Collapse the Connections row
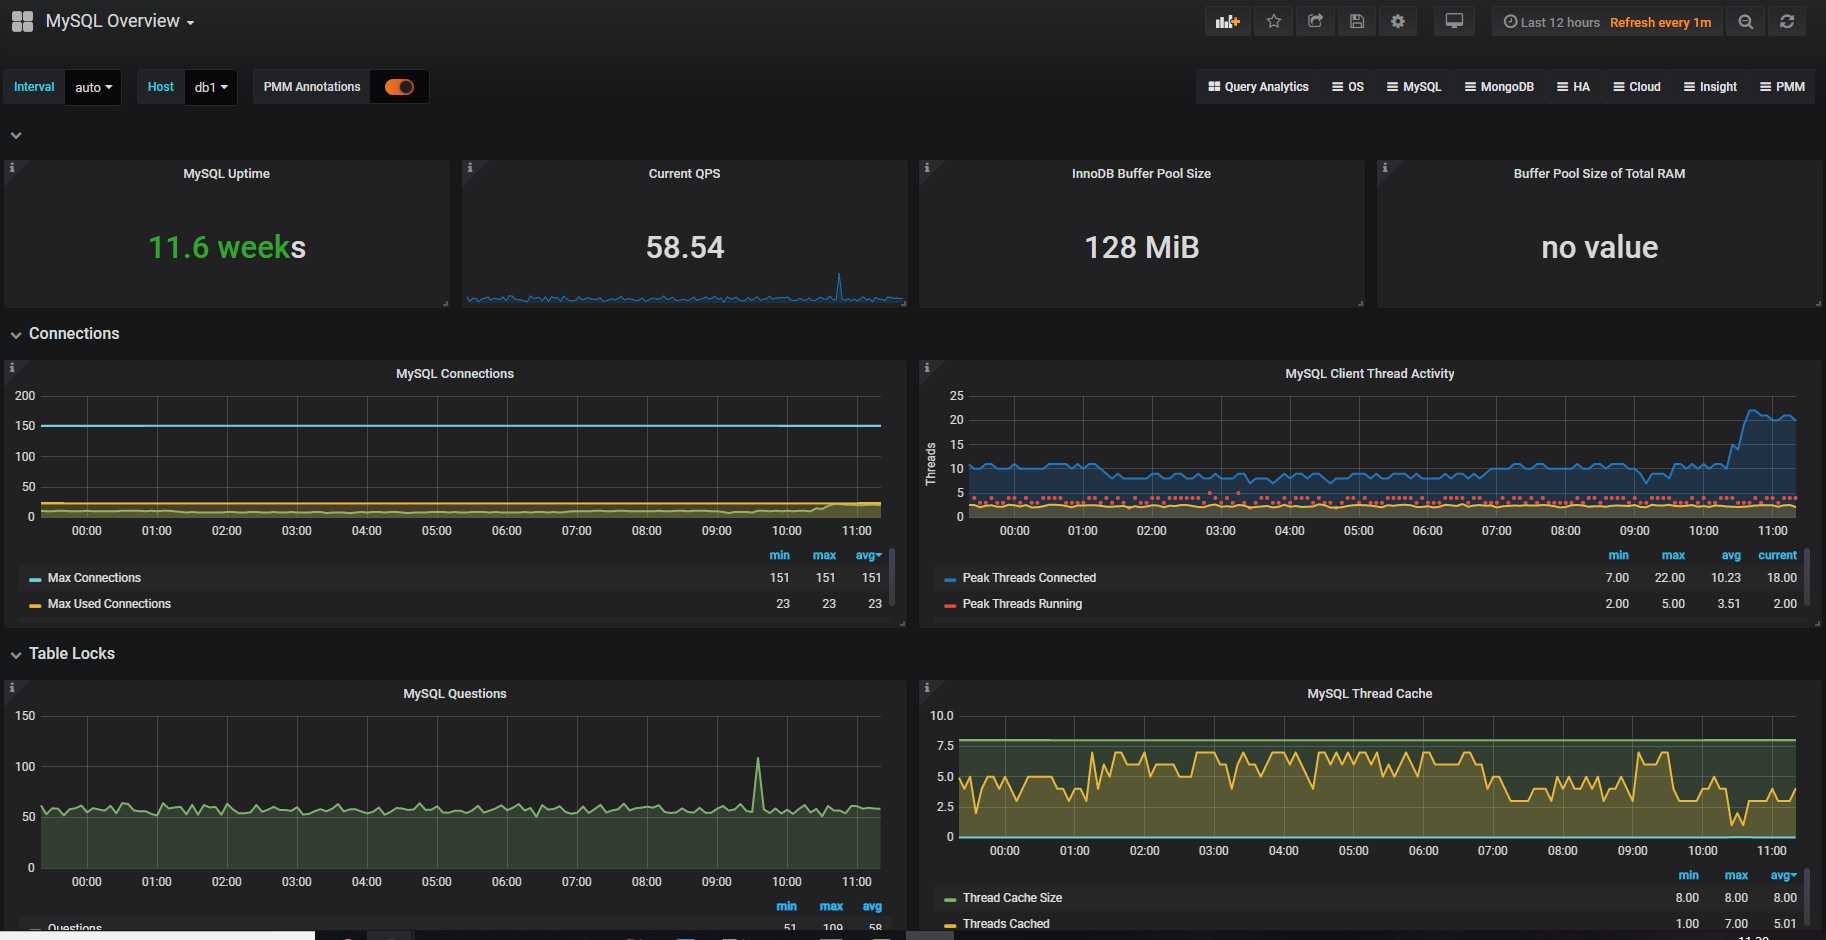This screenshot has height=940, width=1826. 74,334
